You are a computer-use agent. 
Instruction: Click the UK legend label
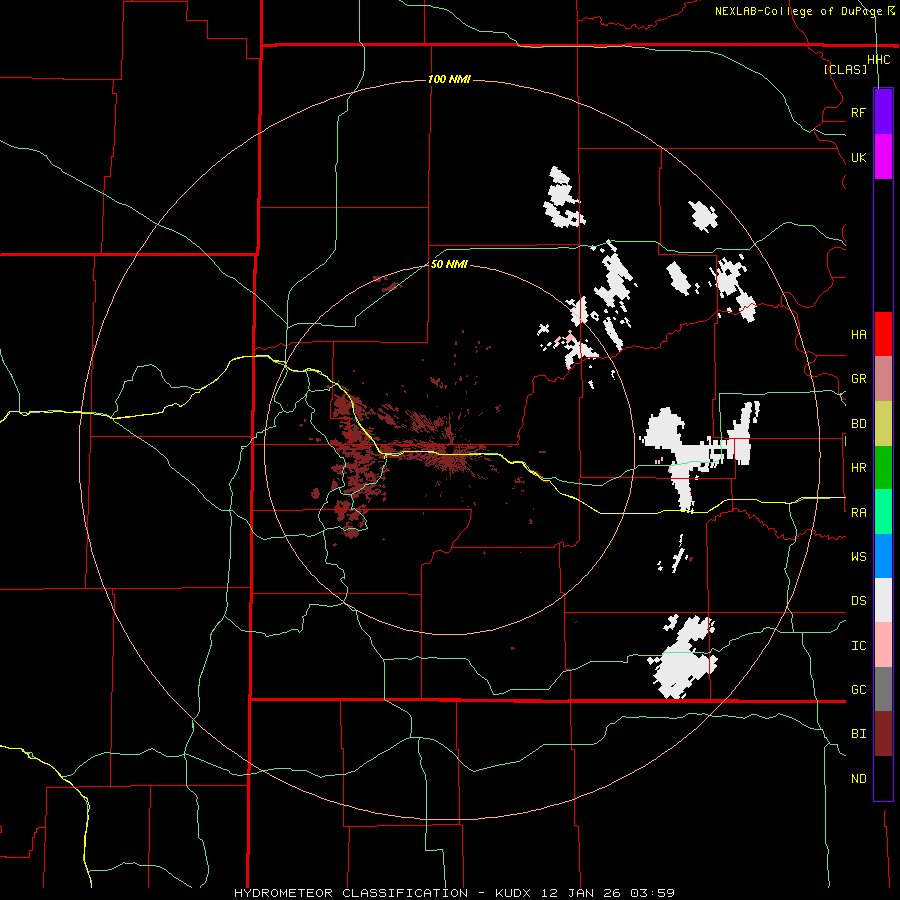pos(858,157)
